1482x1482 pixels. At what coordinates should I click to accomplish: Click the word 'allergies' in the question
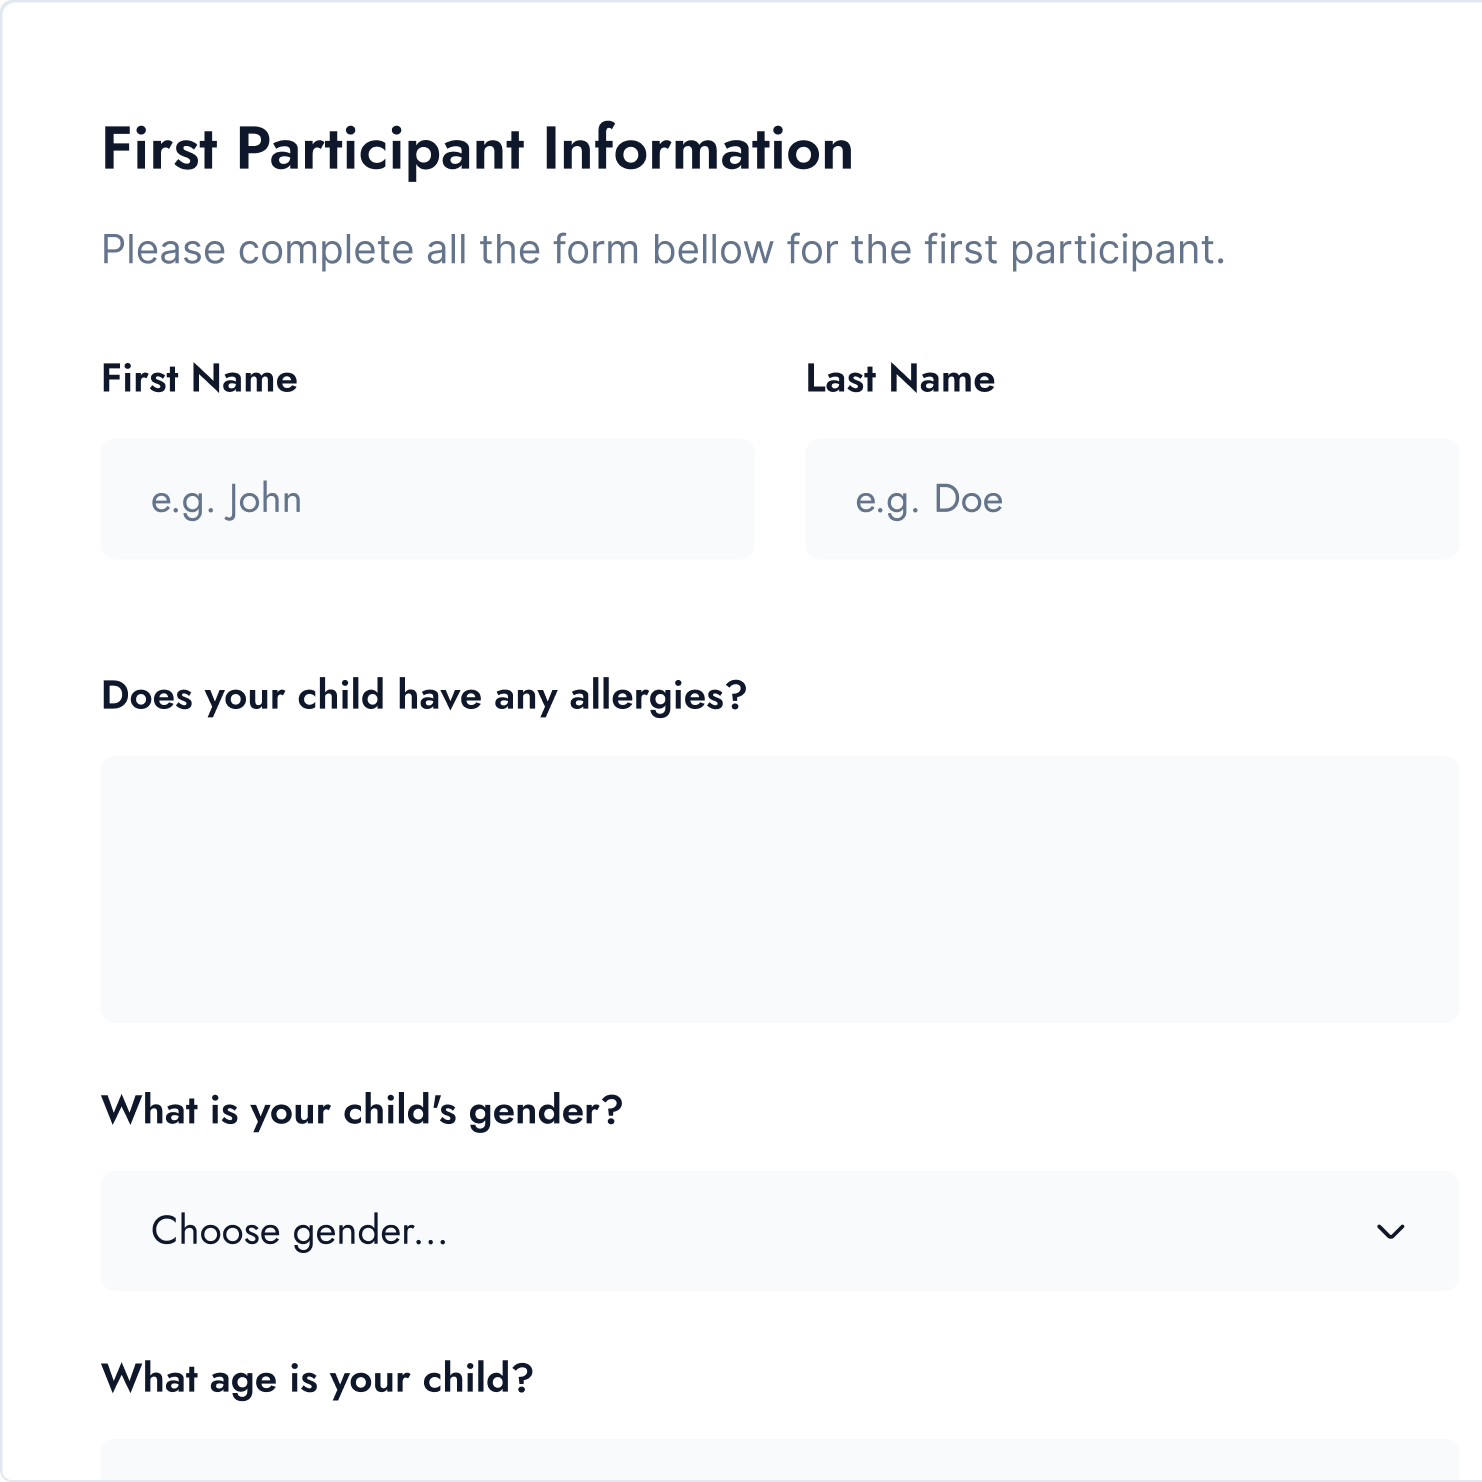click(657, 695)
